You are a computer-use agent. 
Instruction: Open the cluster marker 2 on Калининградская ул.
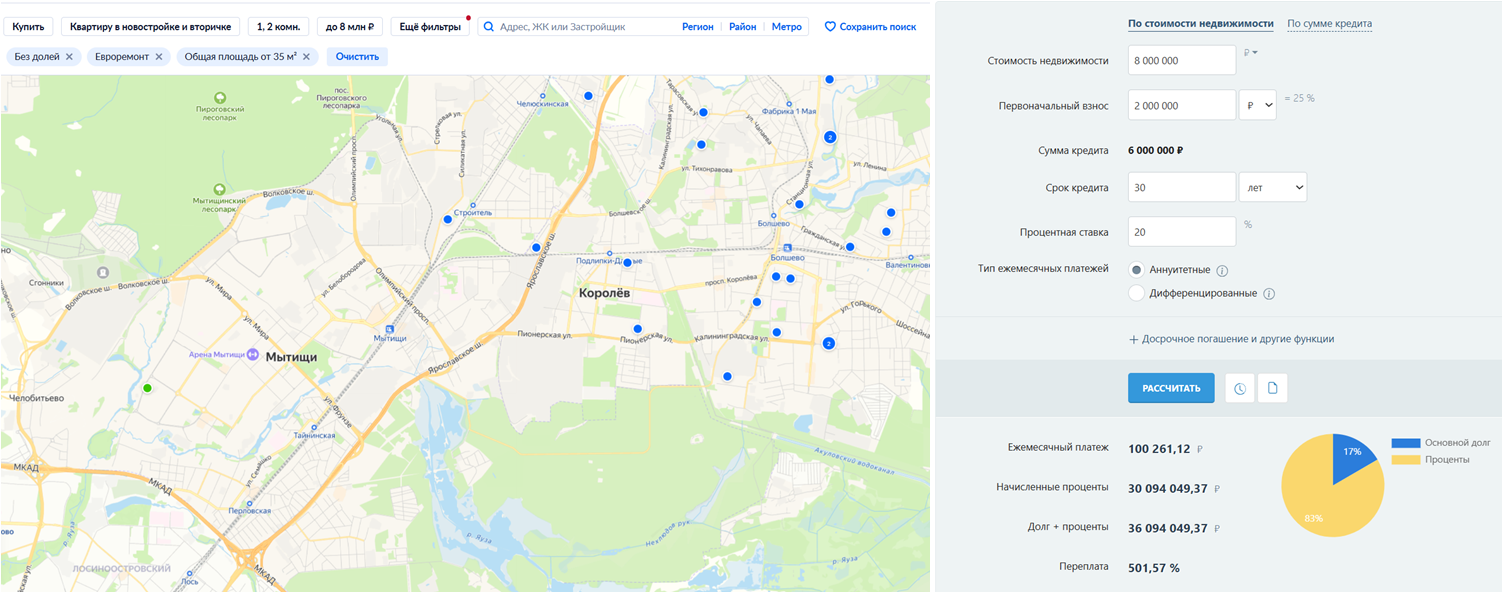(828, 343)
